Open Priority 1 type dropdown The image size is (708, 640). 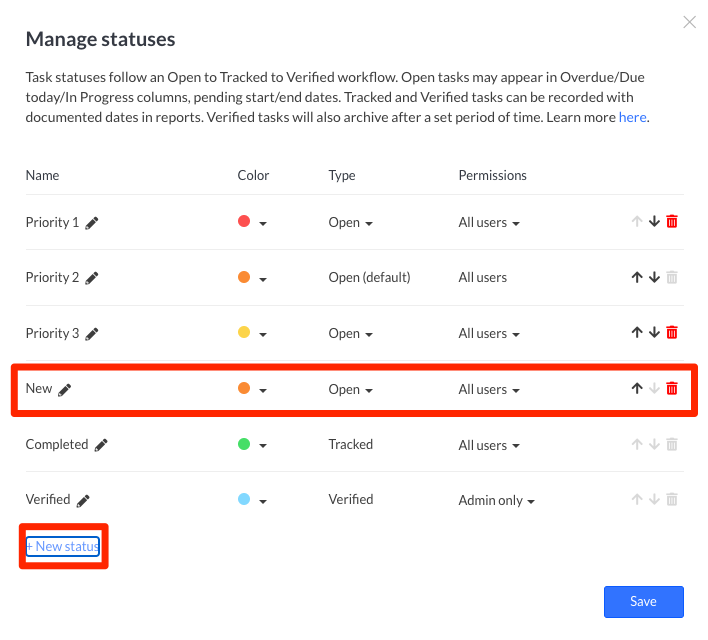click(351, 223)
